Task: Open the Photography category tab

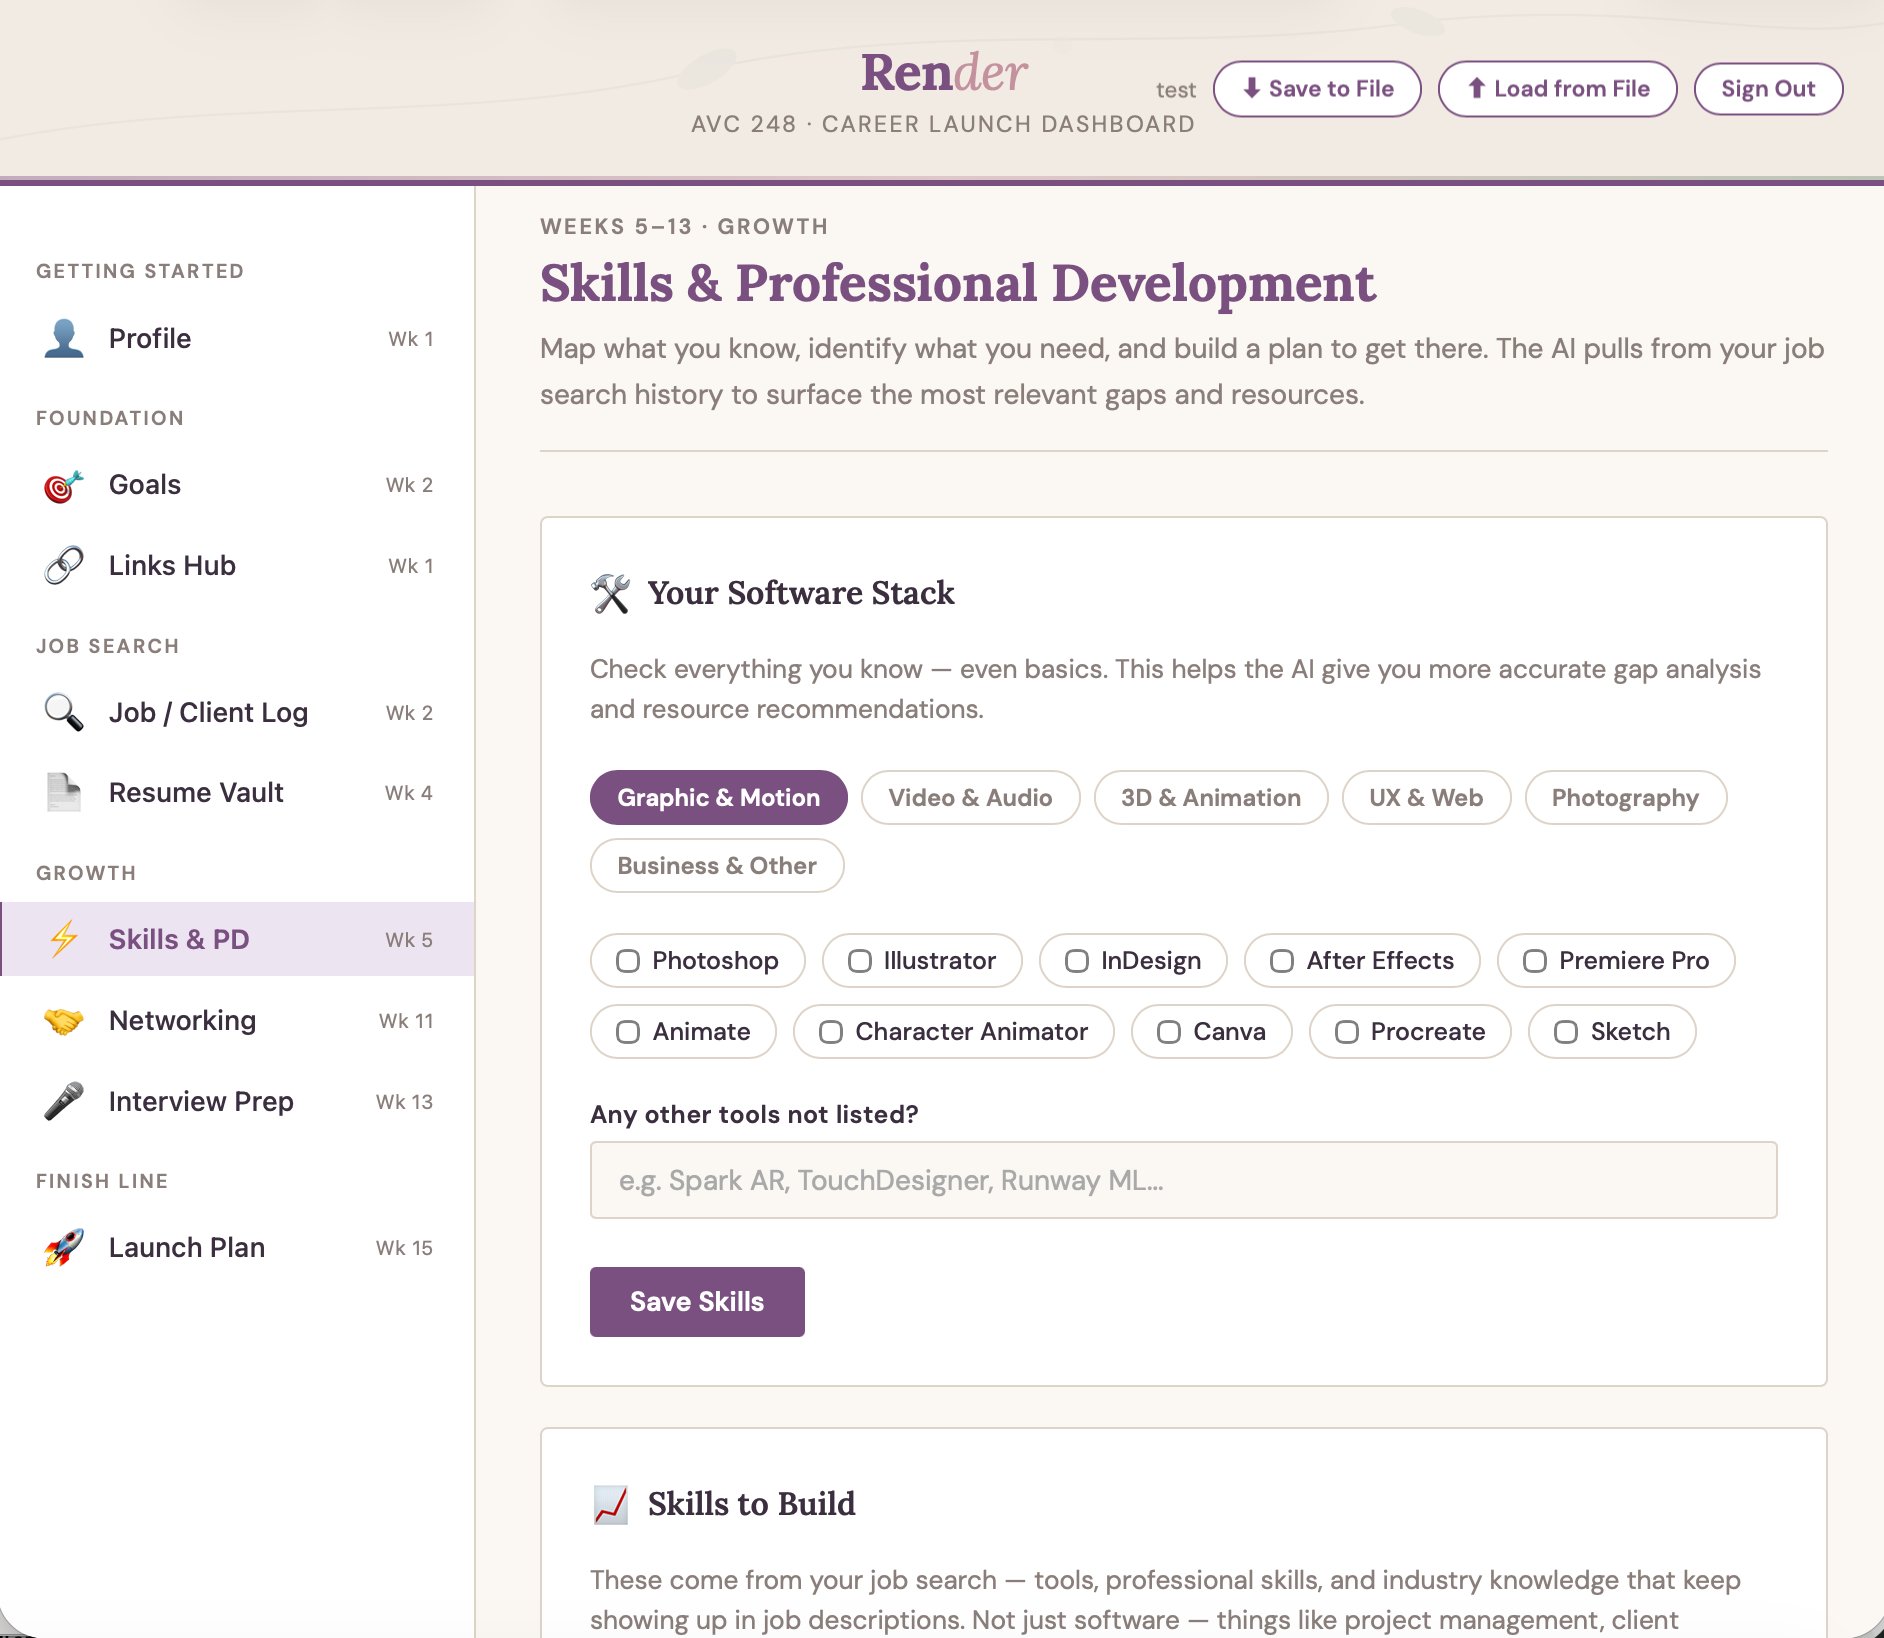Action: [1625, 797]
